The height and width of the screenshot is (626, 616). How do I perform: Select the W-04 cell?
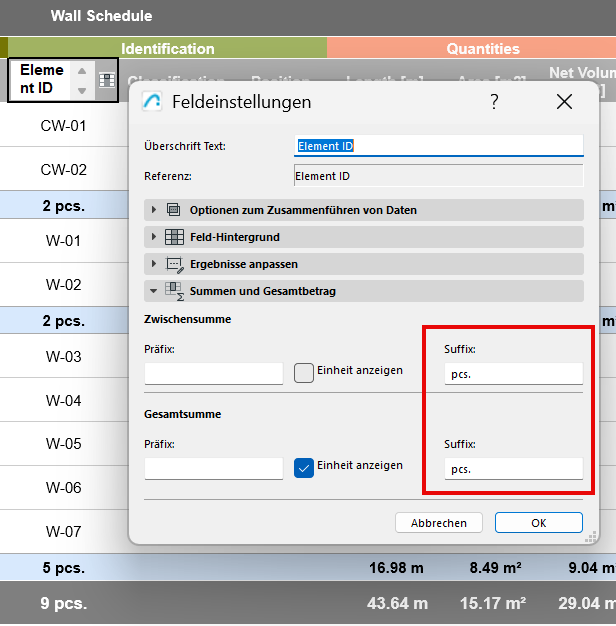point(63,400)
